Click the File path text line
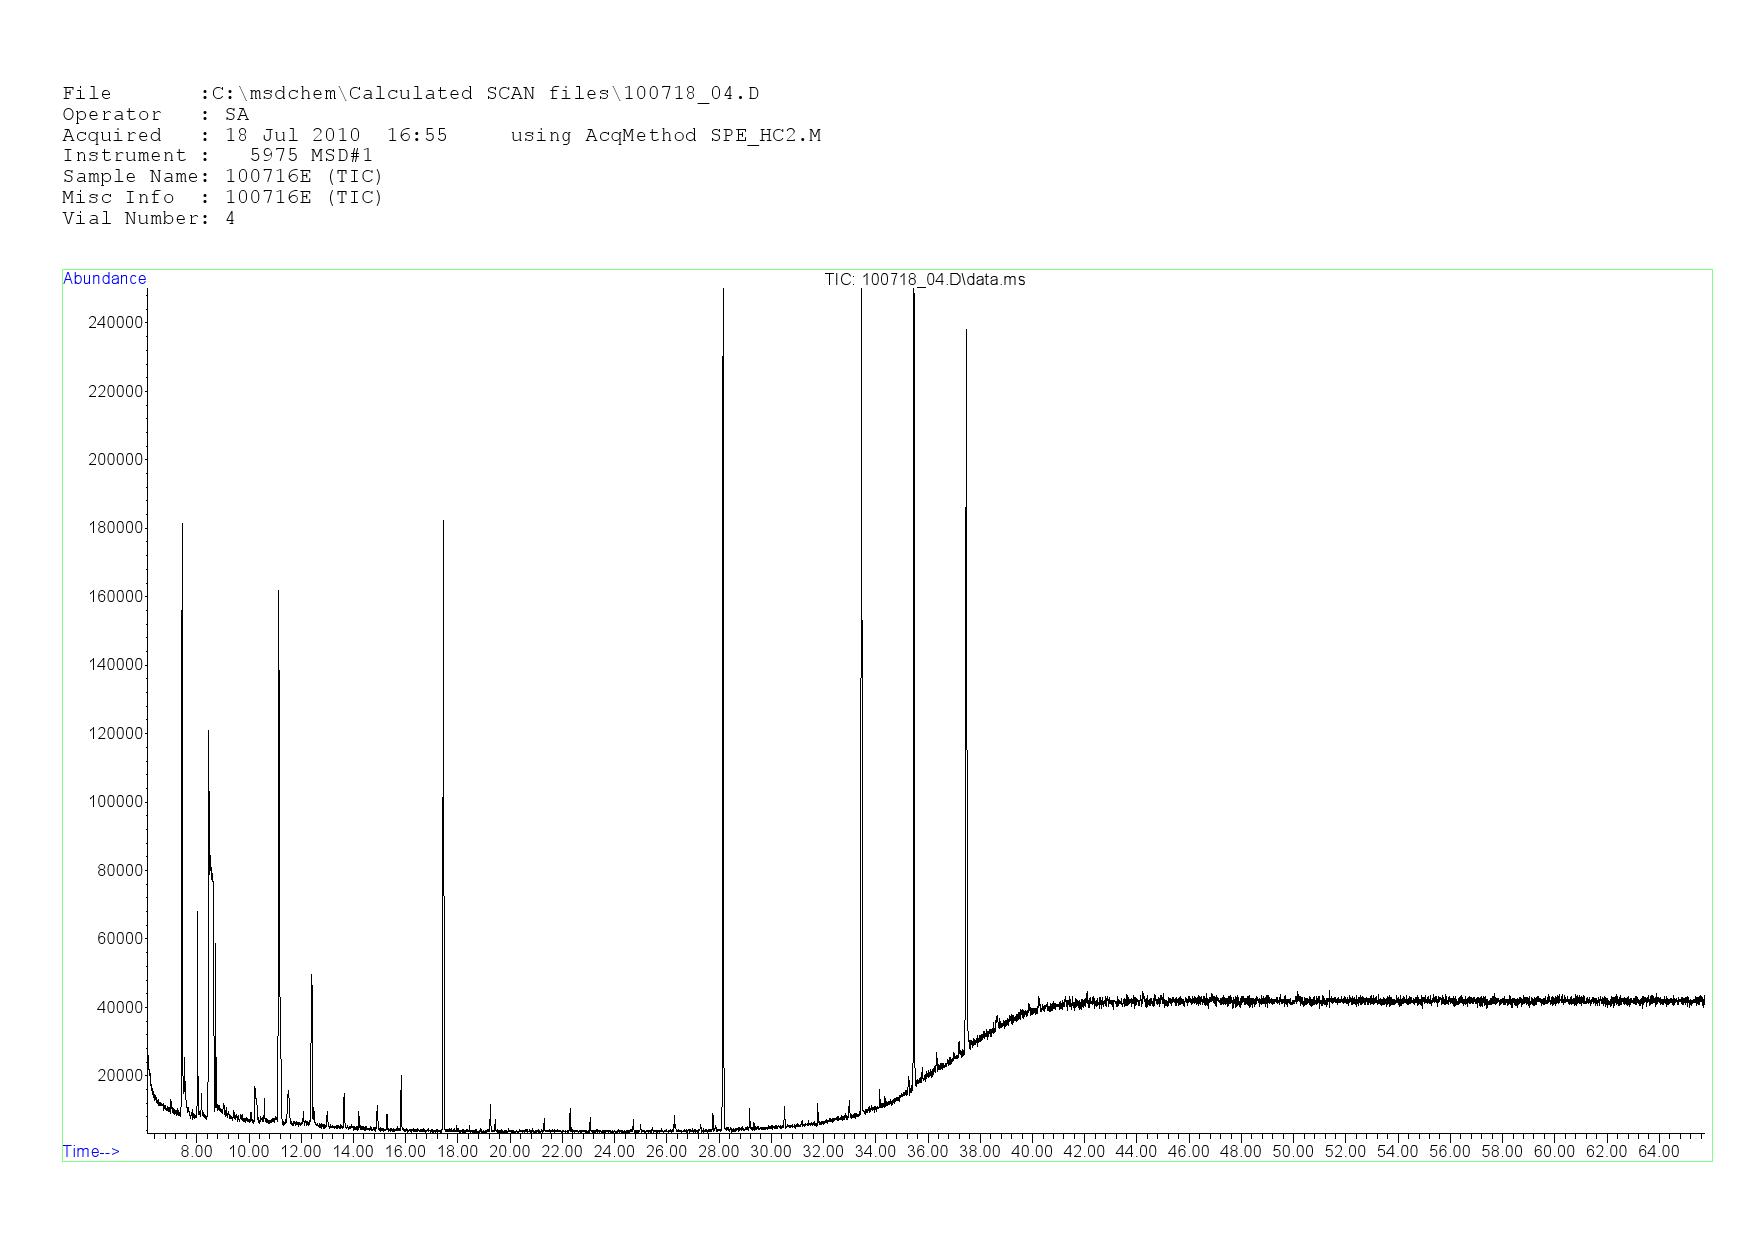The image size is (1754, 1240). click(410, 94)
